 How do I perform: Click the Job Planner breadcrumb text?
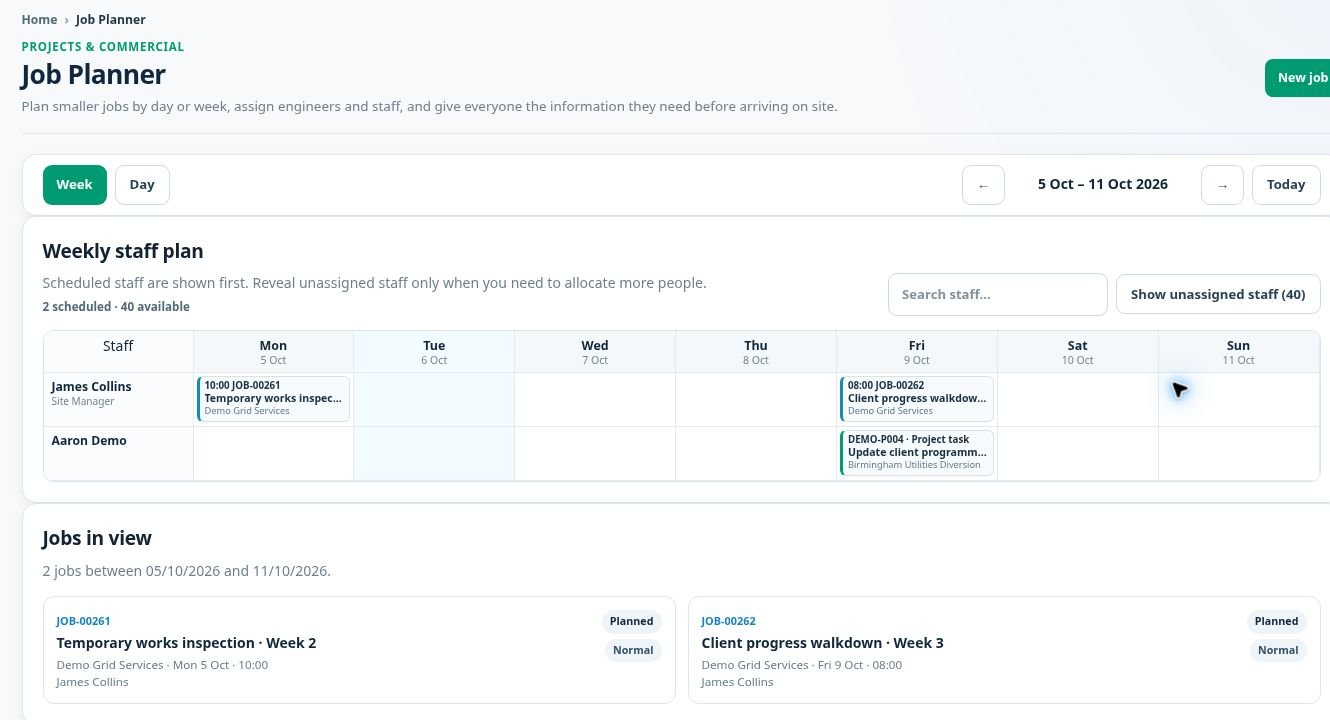point(111,19)
